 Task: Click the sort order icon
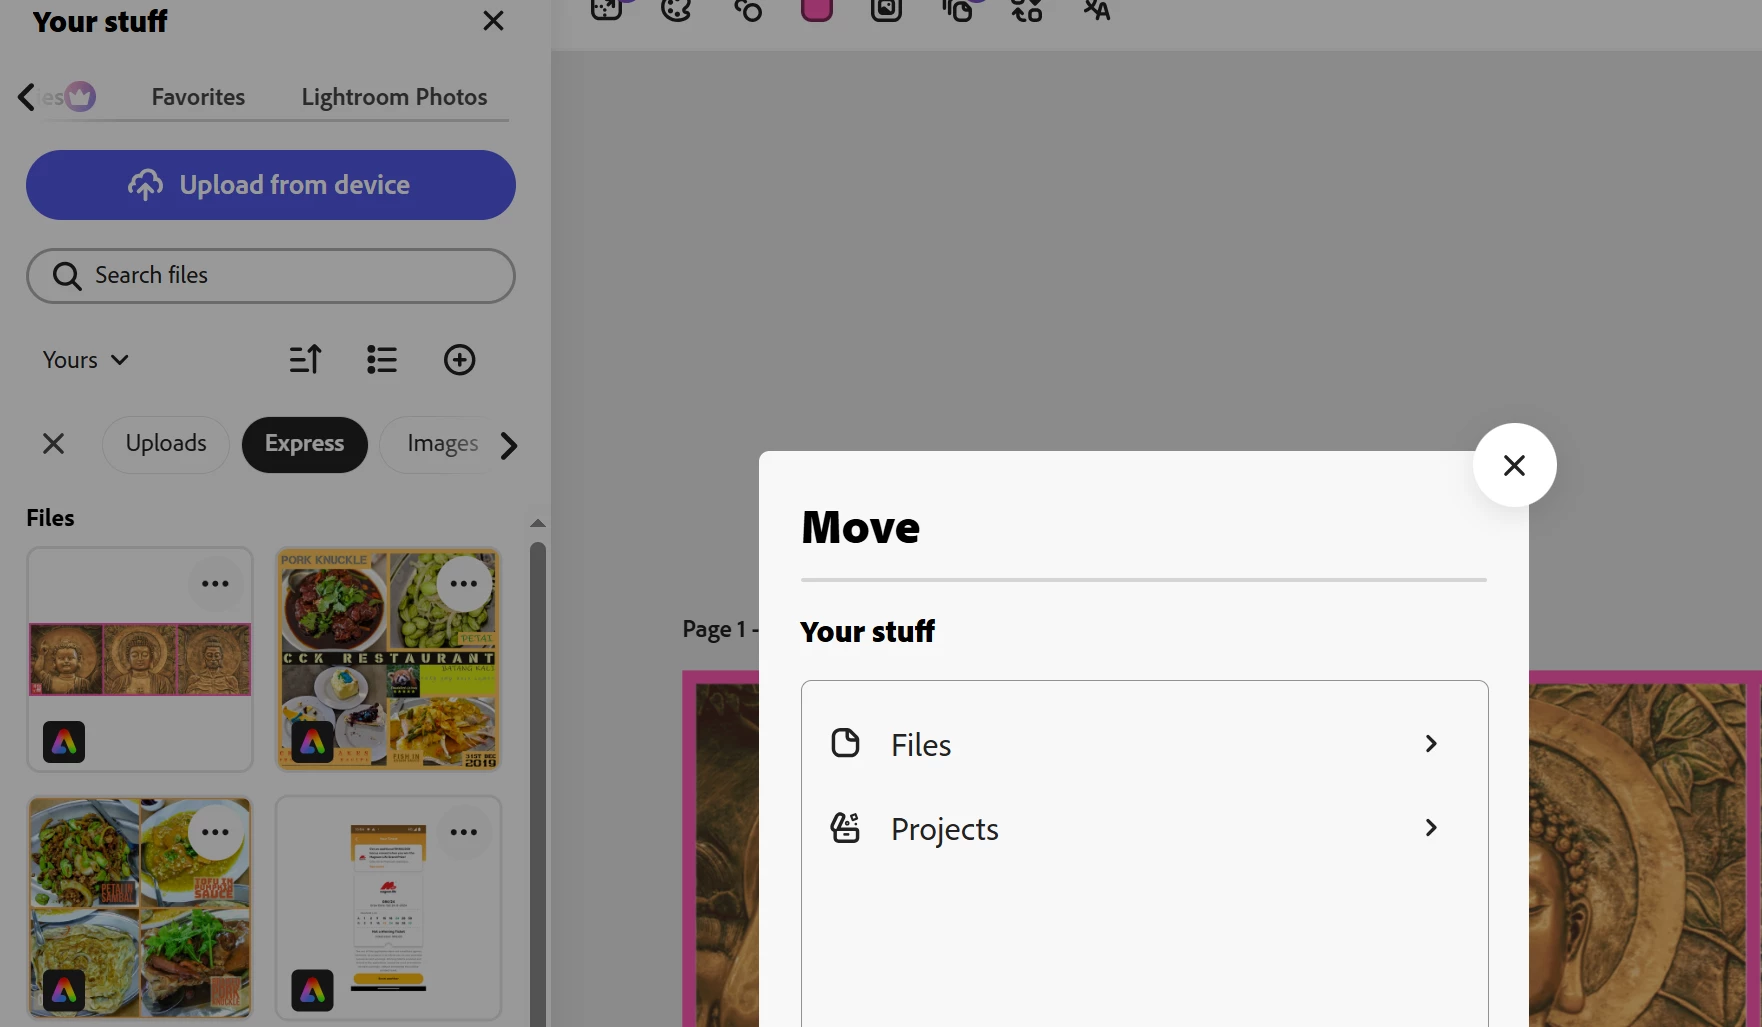(305, 360)
